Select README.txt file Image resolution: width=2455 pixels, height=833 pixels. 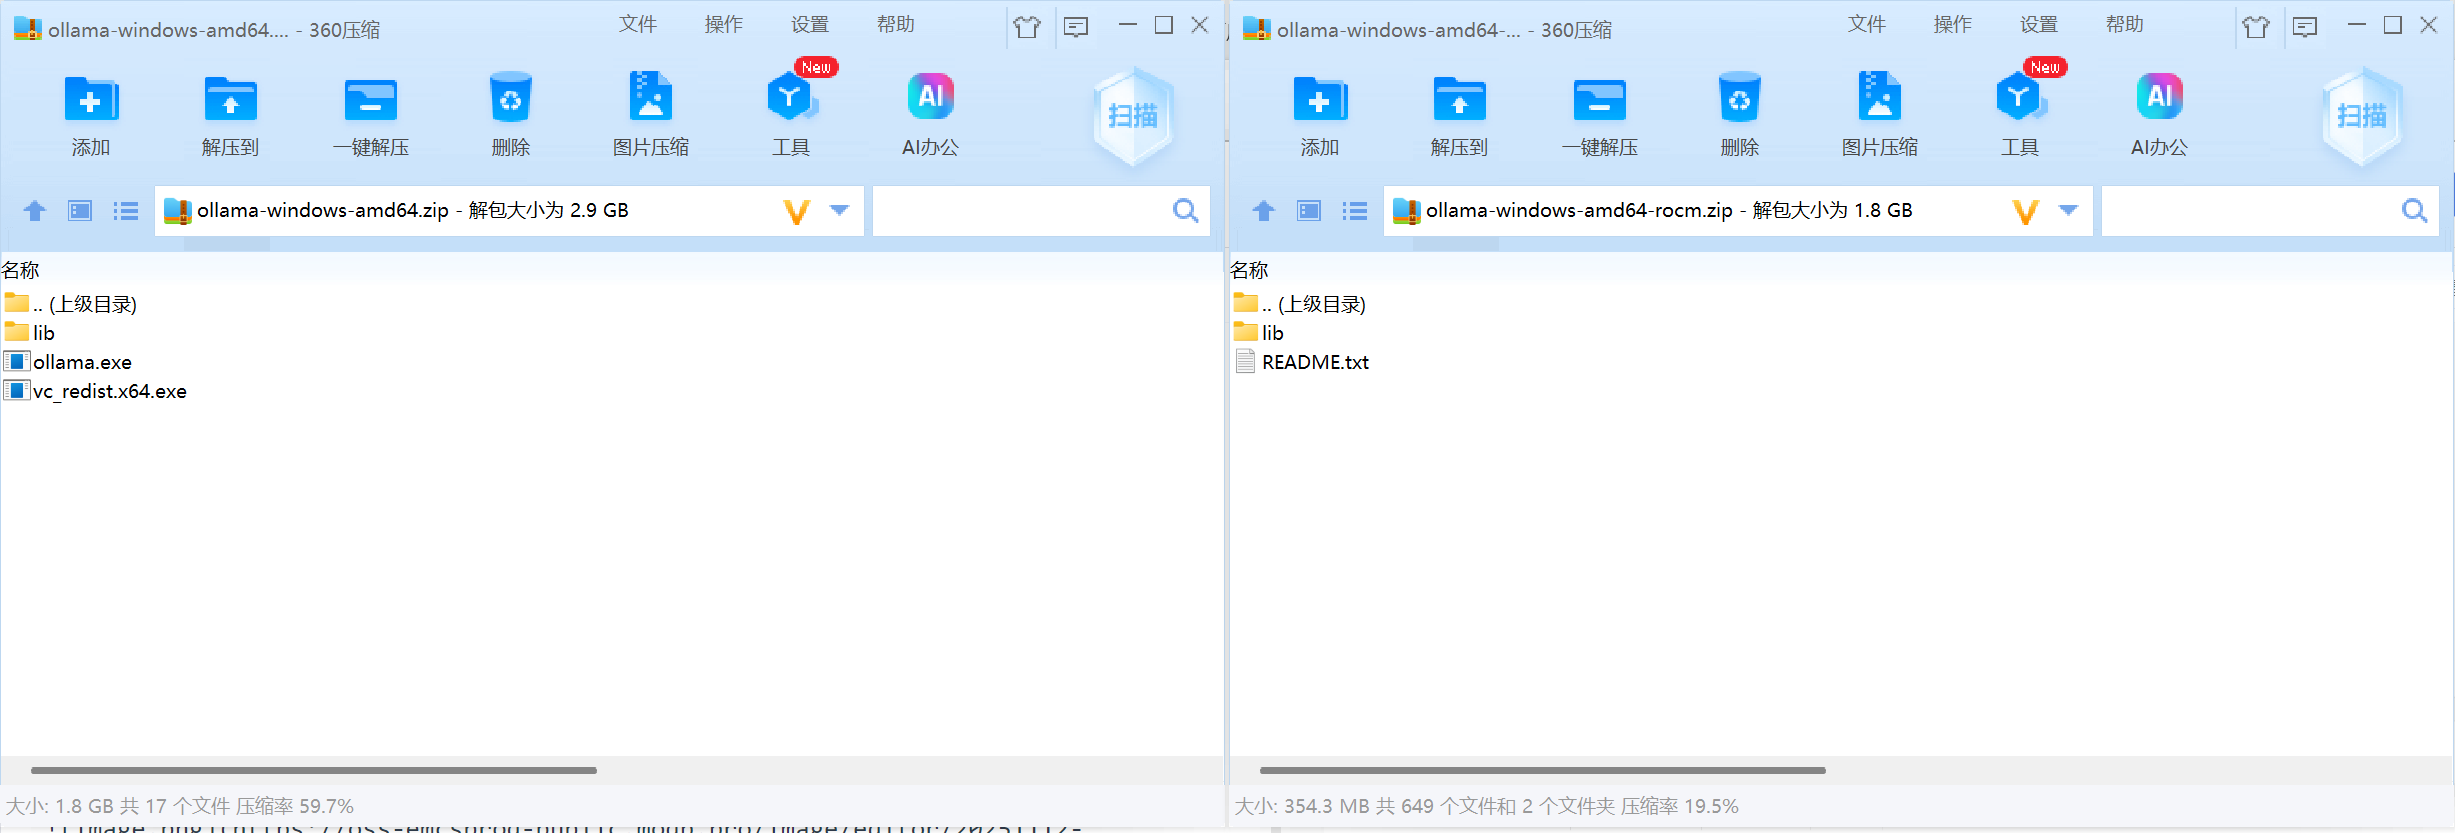1303,362
